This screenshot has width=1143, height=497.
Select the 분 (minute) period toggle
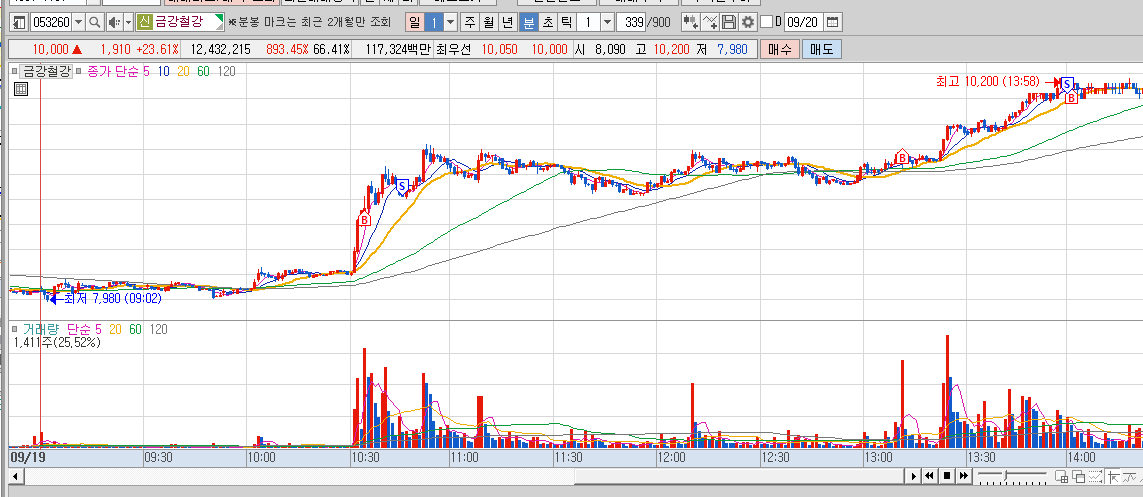[527, 23]
